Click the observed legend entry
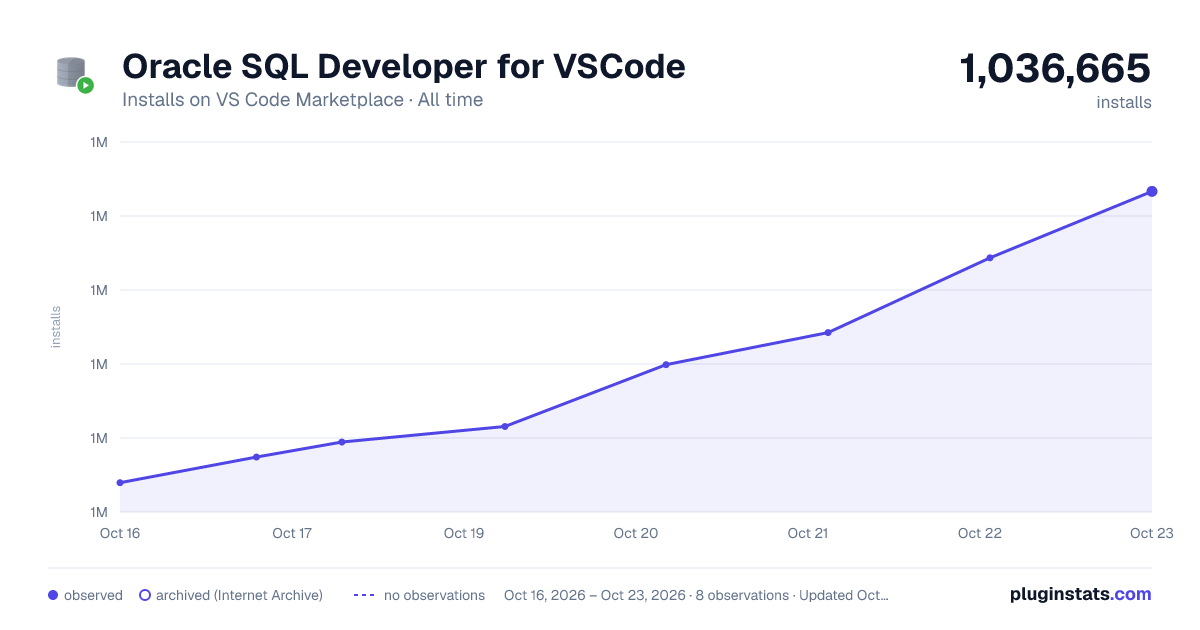The image size is (1200, 630). click(85, 595)
